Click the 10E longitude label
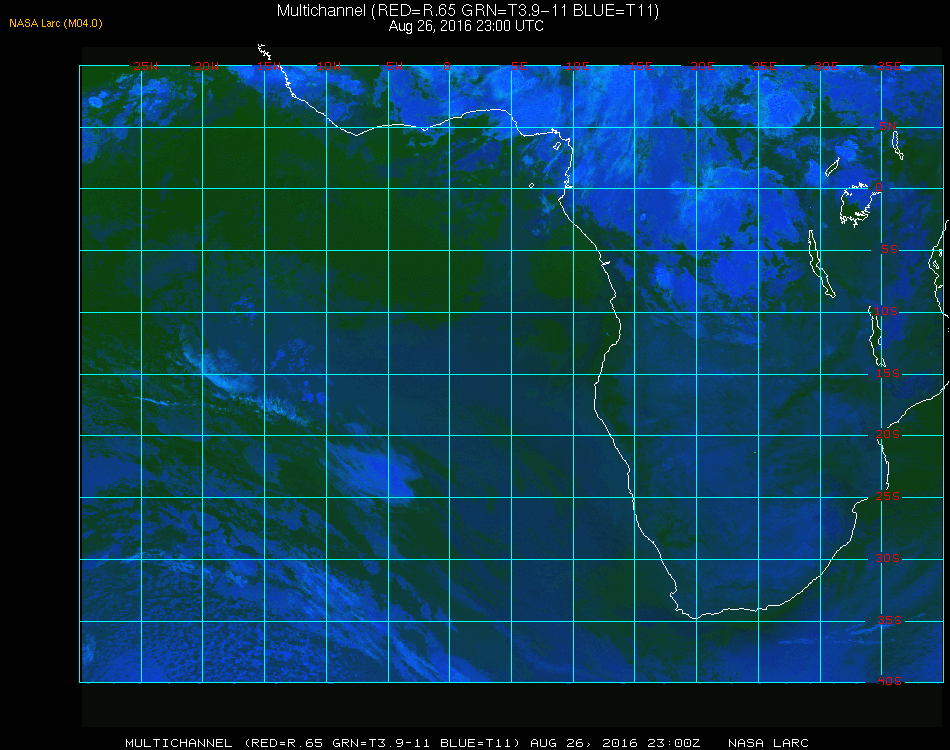 577,66
